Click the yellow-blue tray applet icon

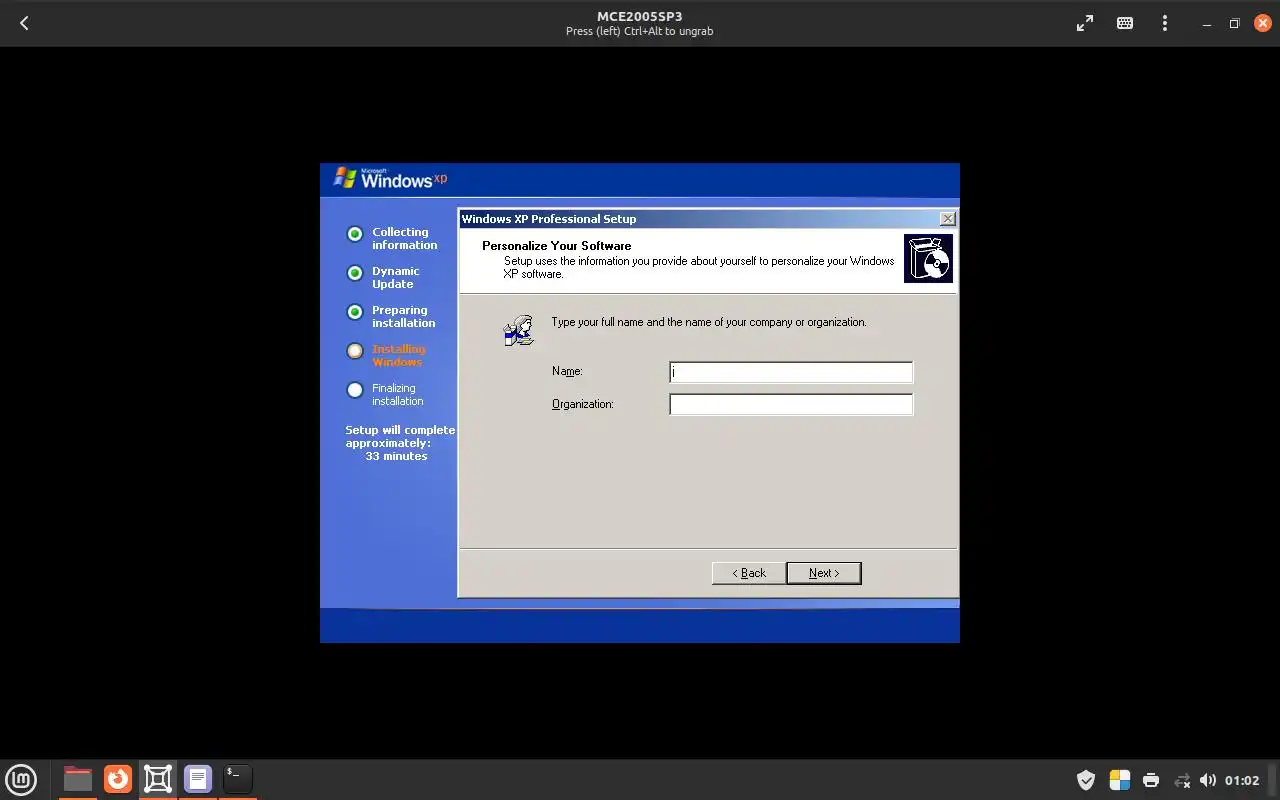1120,780
